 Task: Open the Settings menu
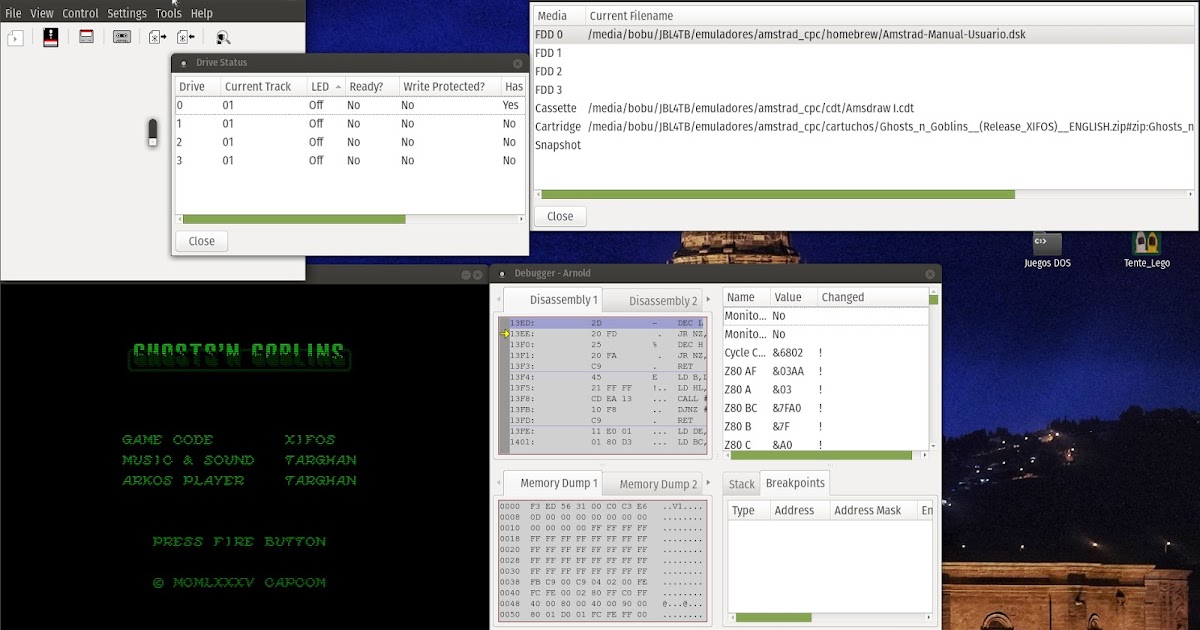(x=127, y=13)
